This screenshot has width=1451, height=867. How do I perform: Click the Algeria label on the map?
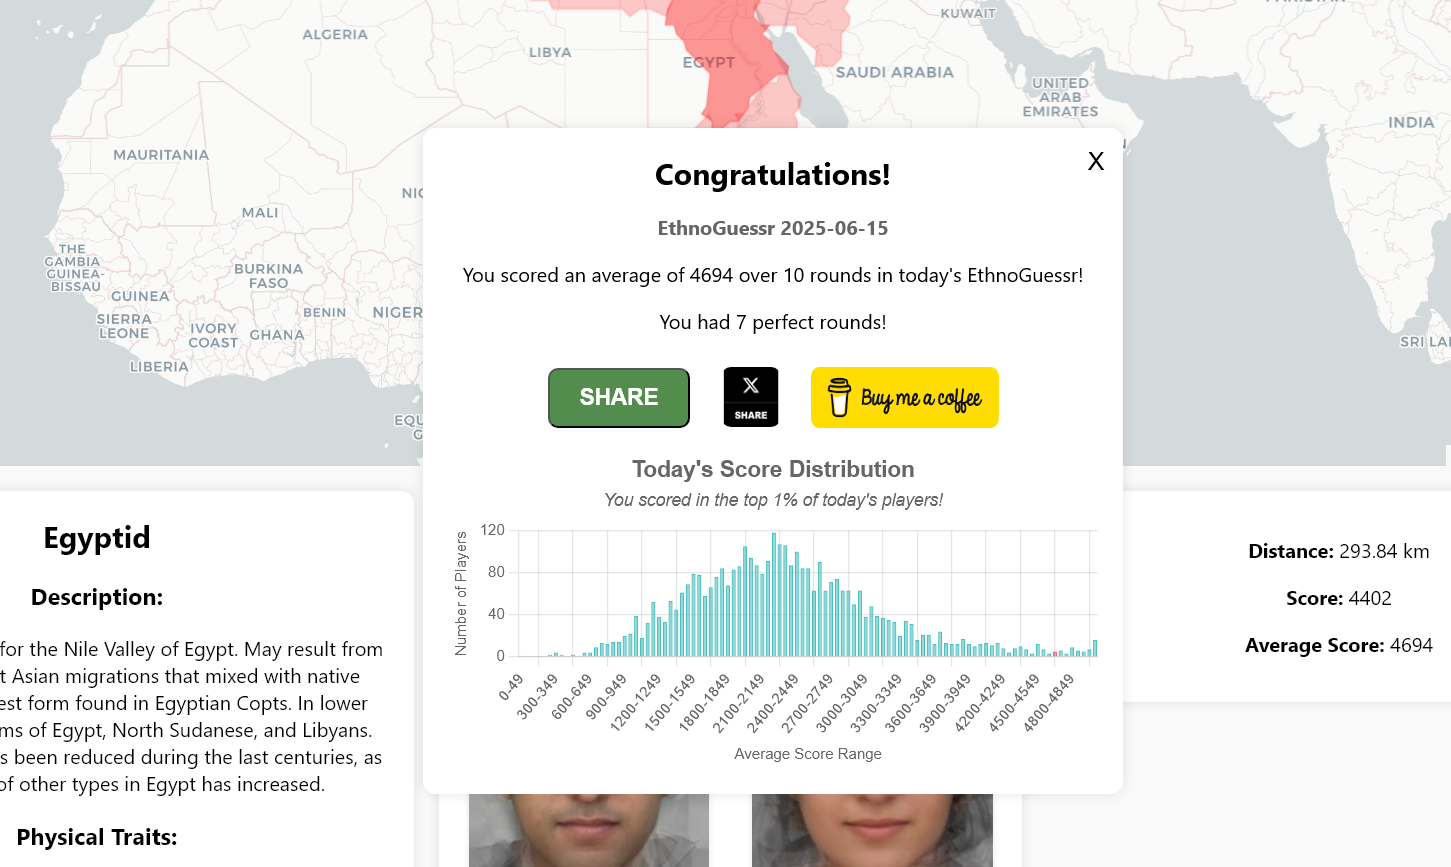[335, 34]
